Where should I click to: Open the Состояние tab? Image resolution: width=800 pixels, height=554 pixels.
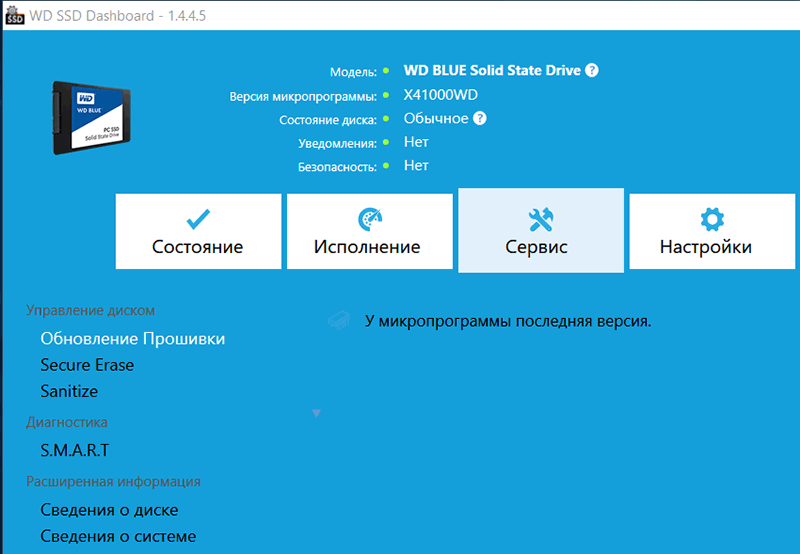[x=198, y=247]
